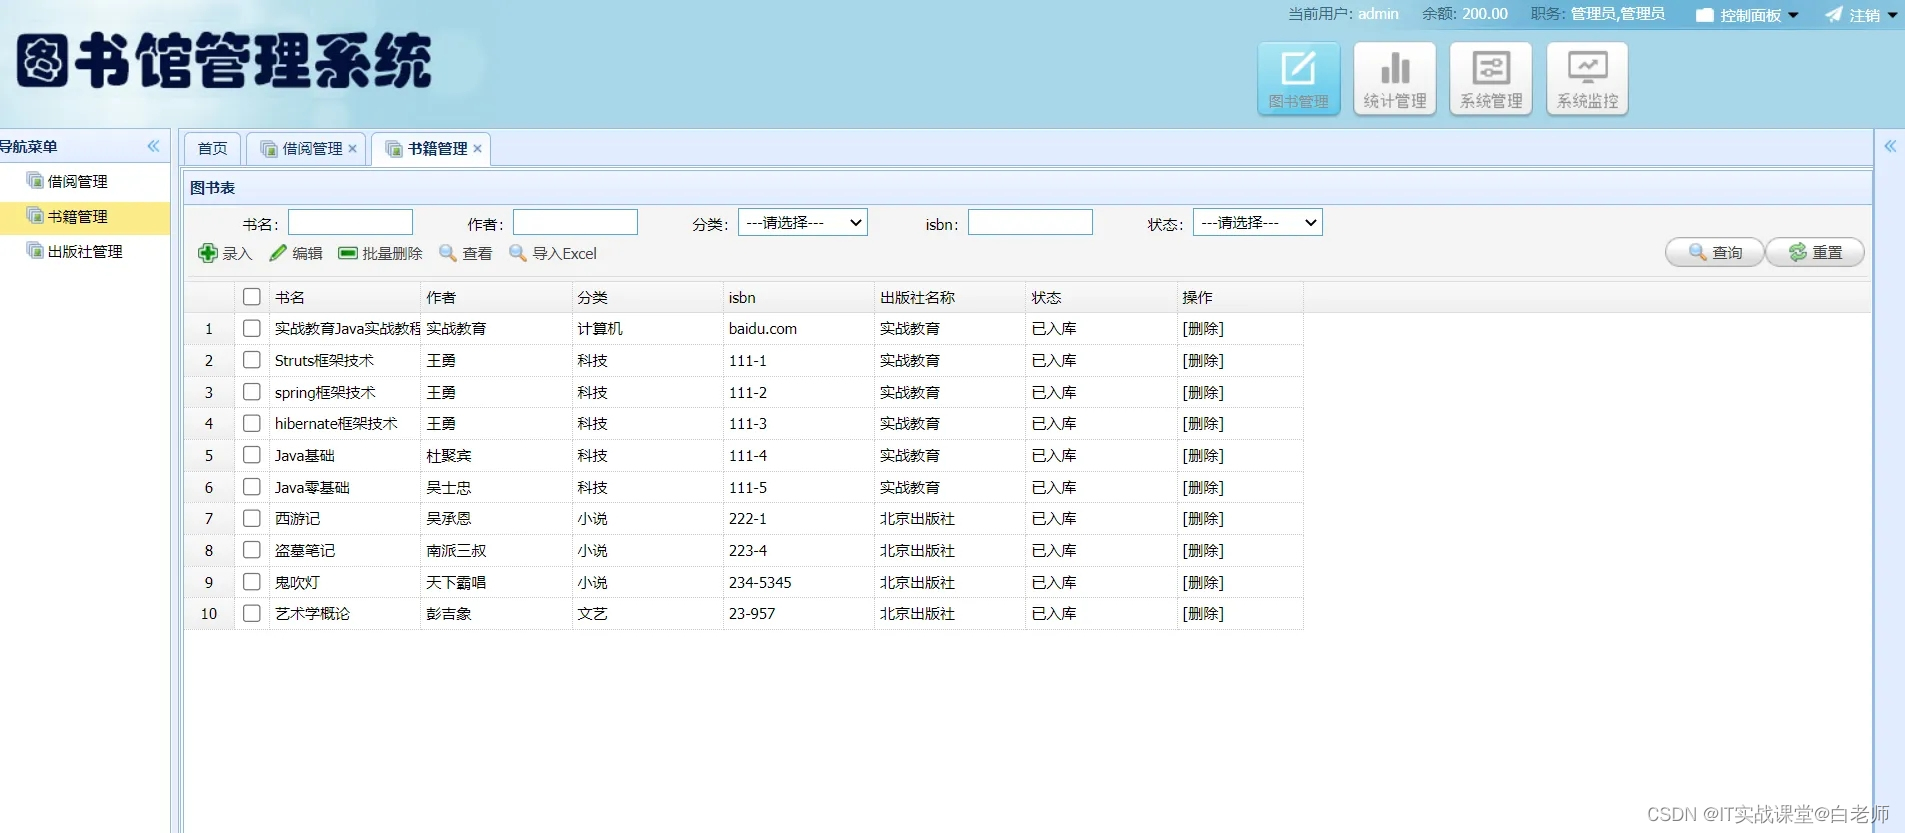Viewport: 1905px width, 833px height.
Task: Open the 系统监控 module icon
Action: coord(1587,78)
